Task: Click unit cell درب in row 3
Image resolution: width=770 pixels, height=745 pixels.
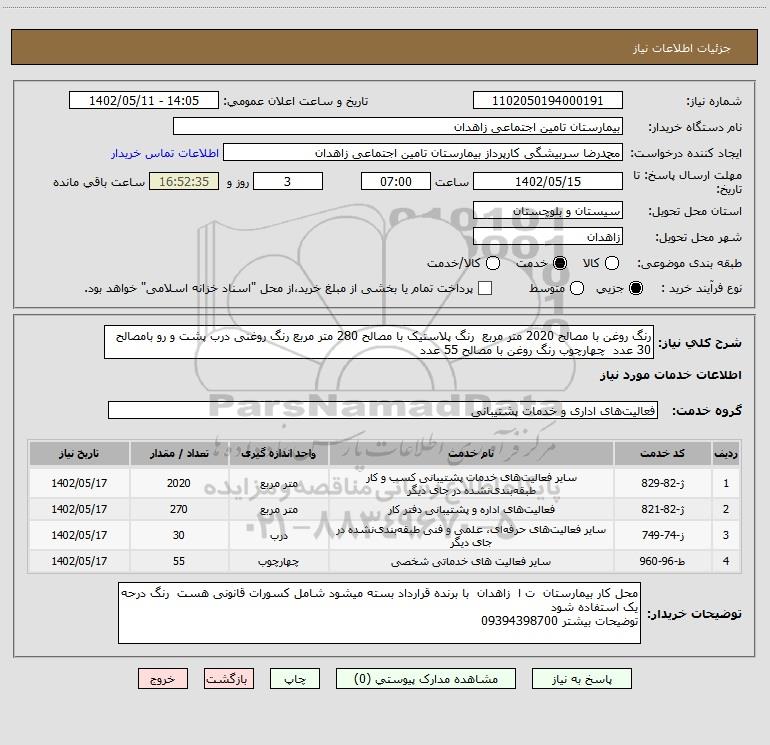Action: tap(279, 535)
